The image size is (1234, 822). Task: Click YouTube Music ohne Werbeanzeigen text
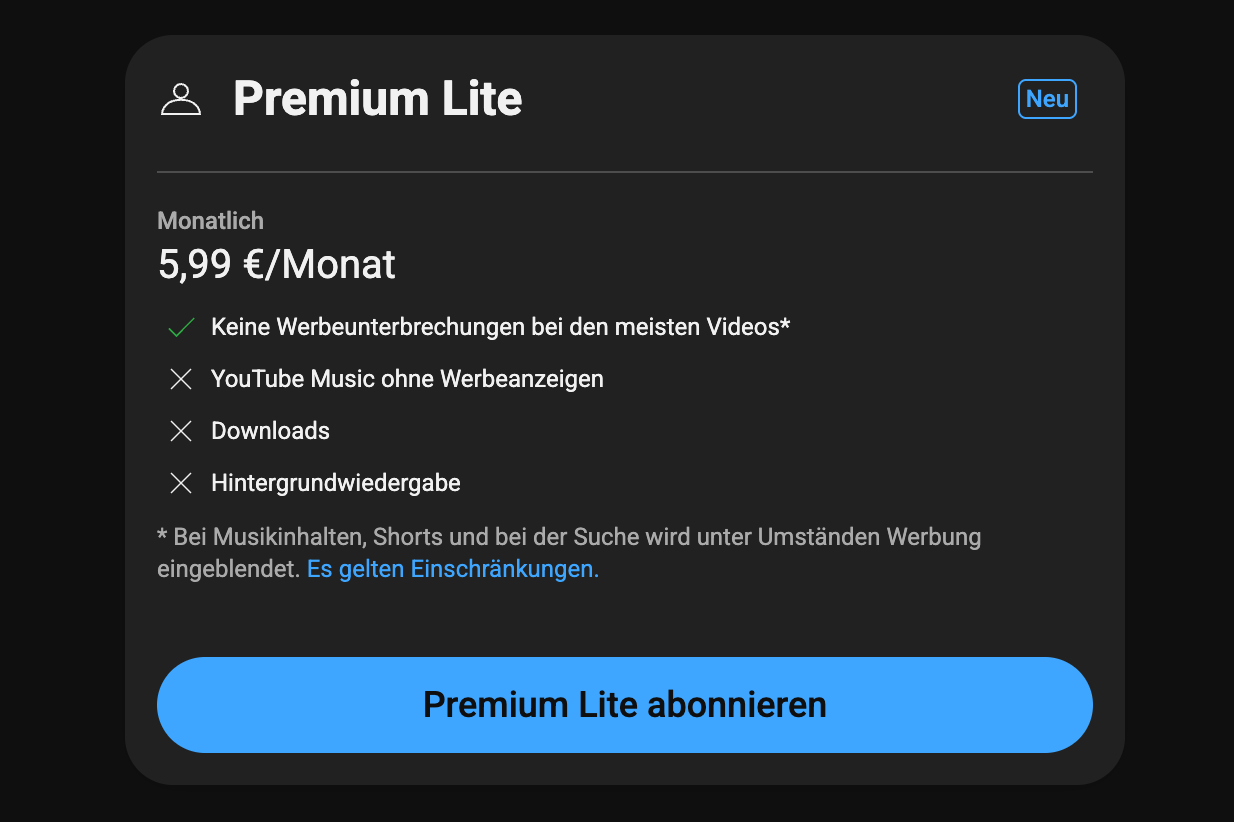tap(407, 379)
